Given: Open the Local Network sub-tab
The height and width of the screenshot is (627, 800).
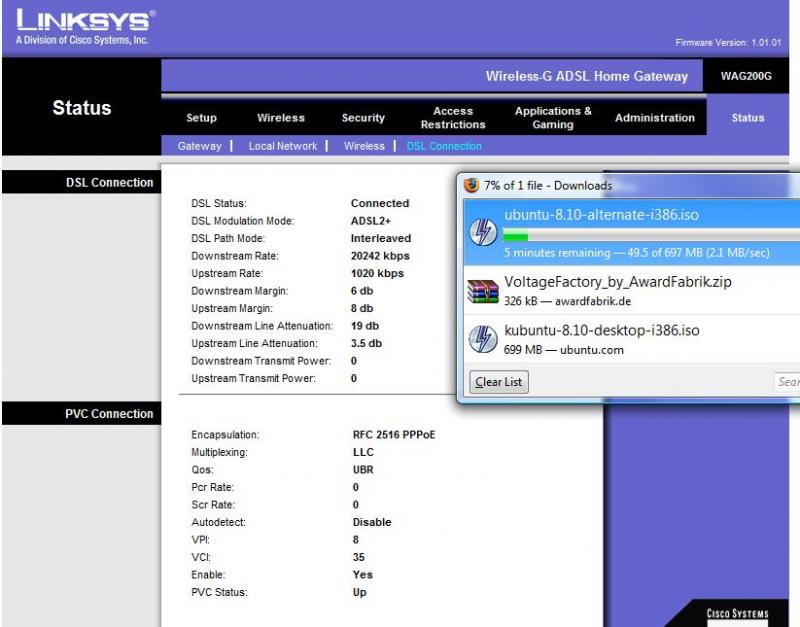Looking at the screenshot, I should coord(283,146).
